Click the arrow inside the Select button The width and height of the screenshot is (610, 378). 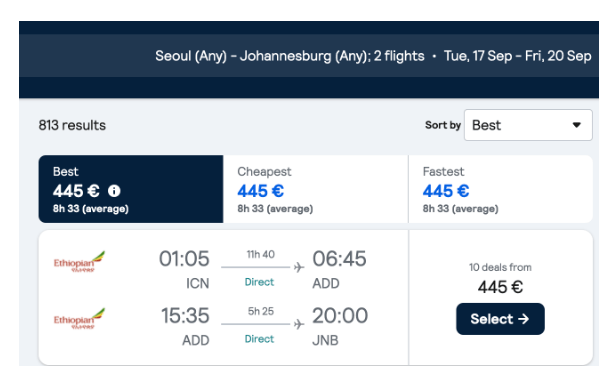coord(524,319)
